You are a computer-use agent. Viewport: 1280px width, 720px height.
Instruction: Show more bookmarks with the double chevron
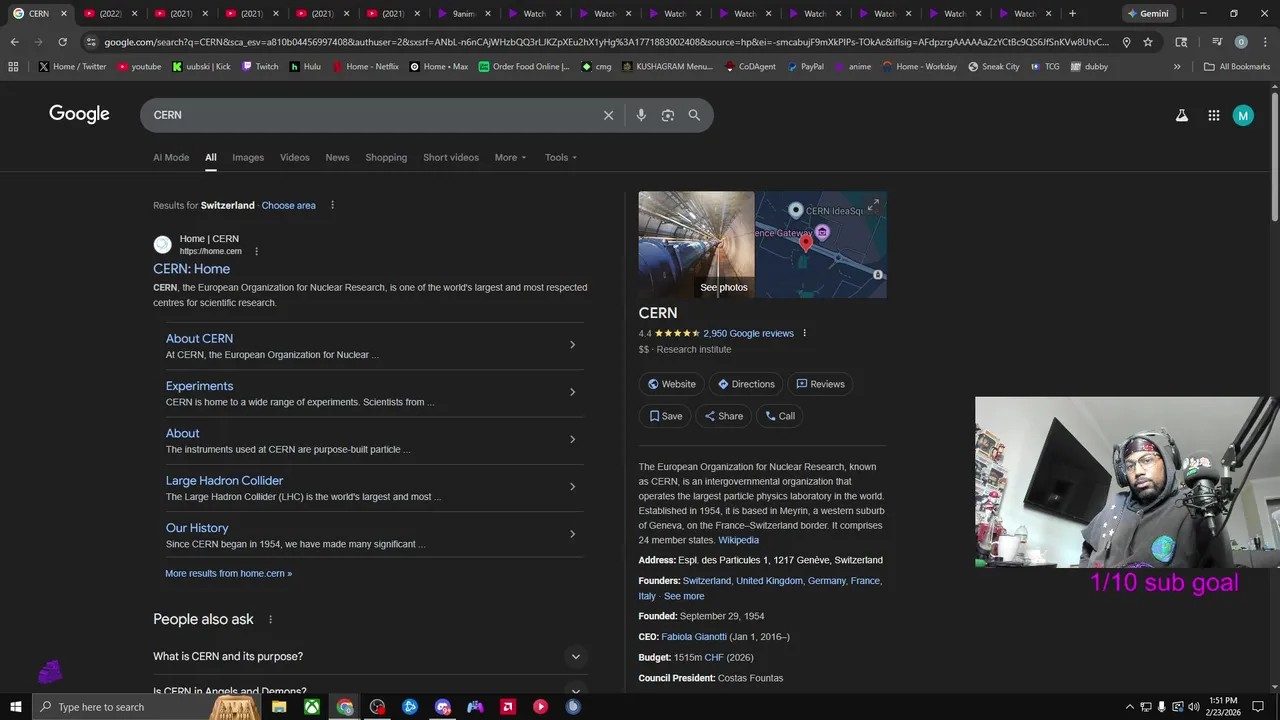click(1177, 67)
